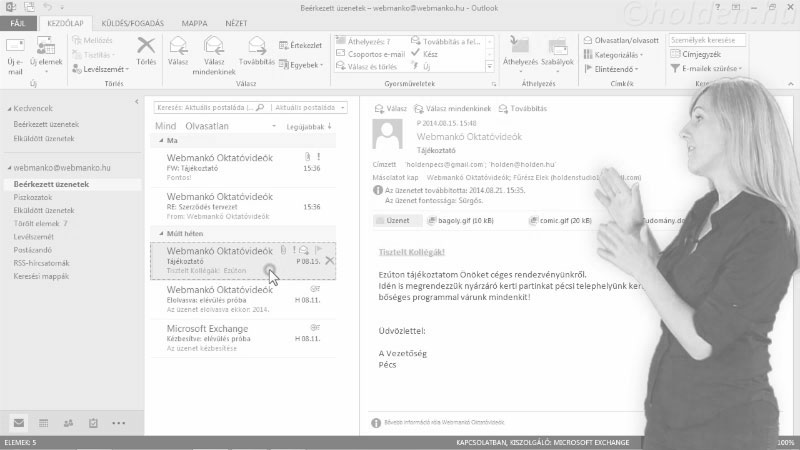Open Tasks view in bottom navigation

pos(93,423)
